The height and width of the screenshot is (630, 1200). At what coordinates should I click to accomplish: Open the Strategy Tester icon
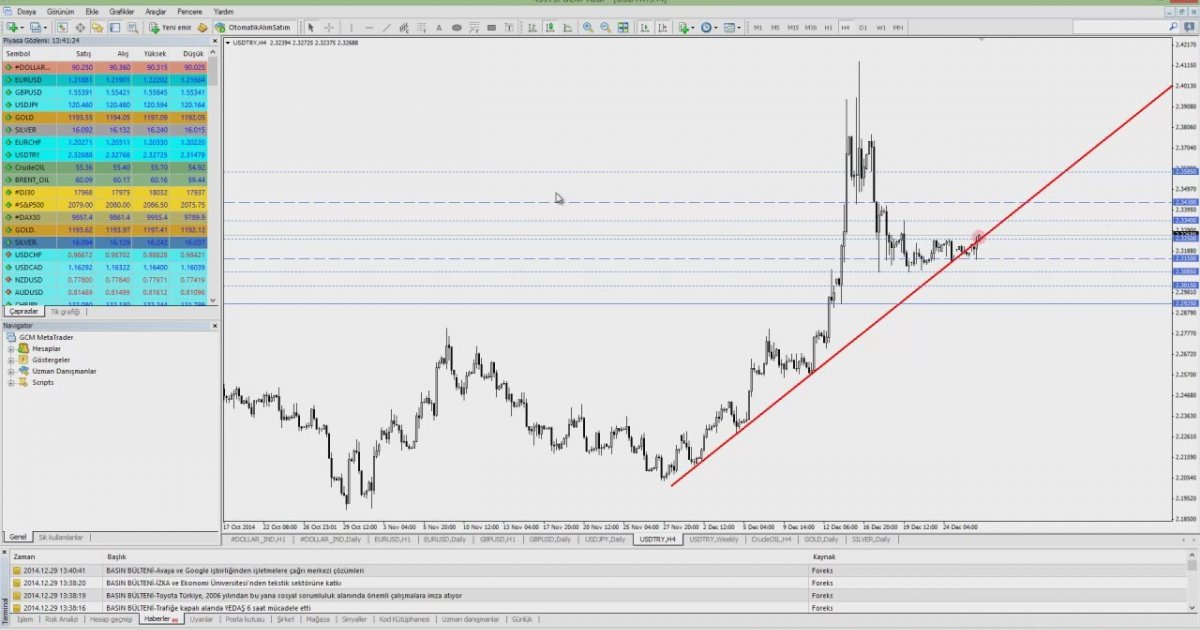tap(131, 27)
